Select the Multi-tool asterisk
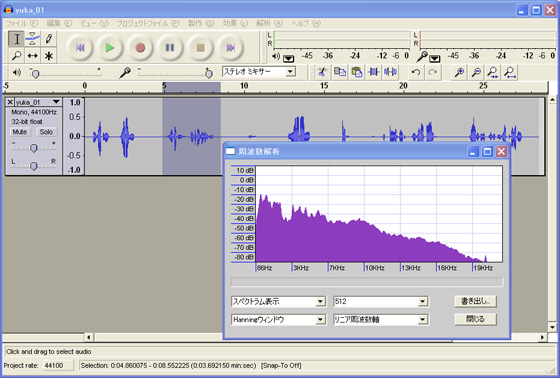 pyautogui.click(x=49, y=56)
